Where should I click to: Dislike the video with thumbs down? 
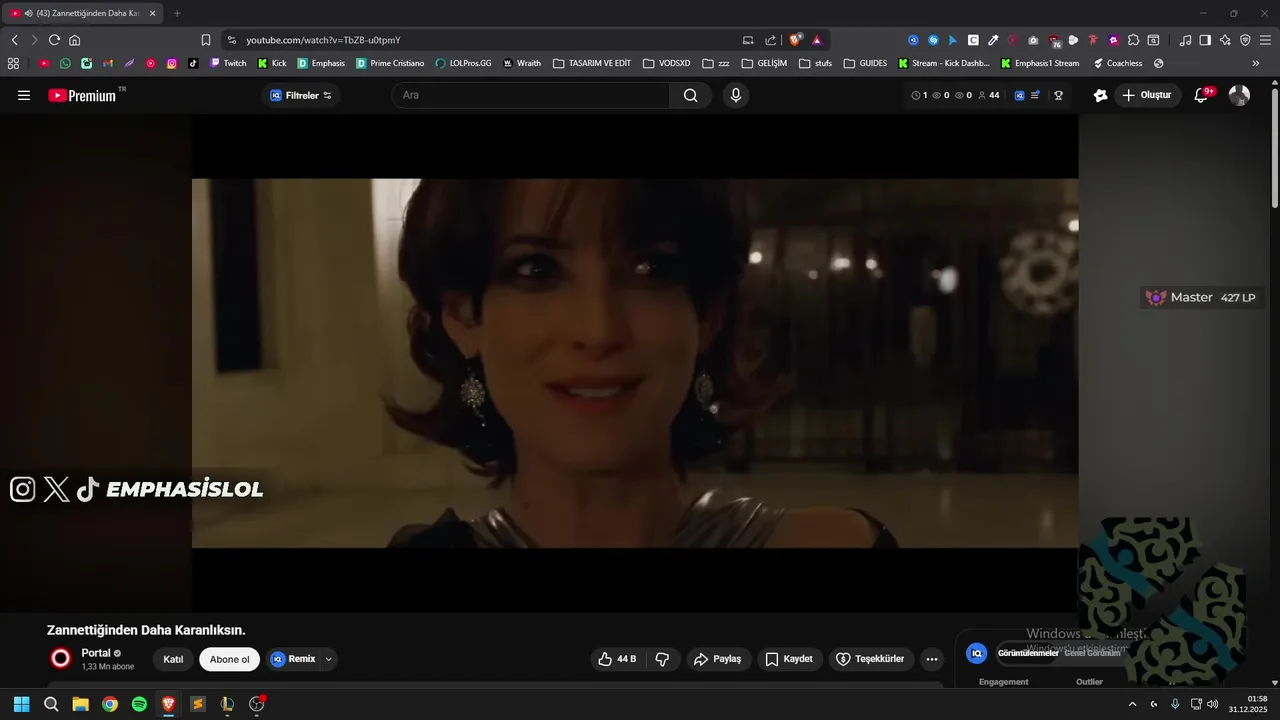(x=662, y=659)
